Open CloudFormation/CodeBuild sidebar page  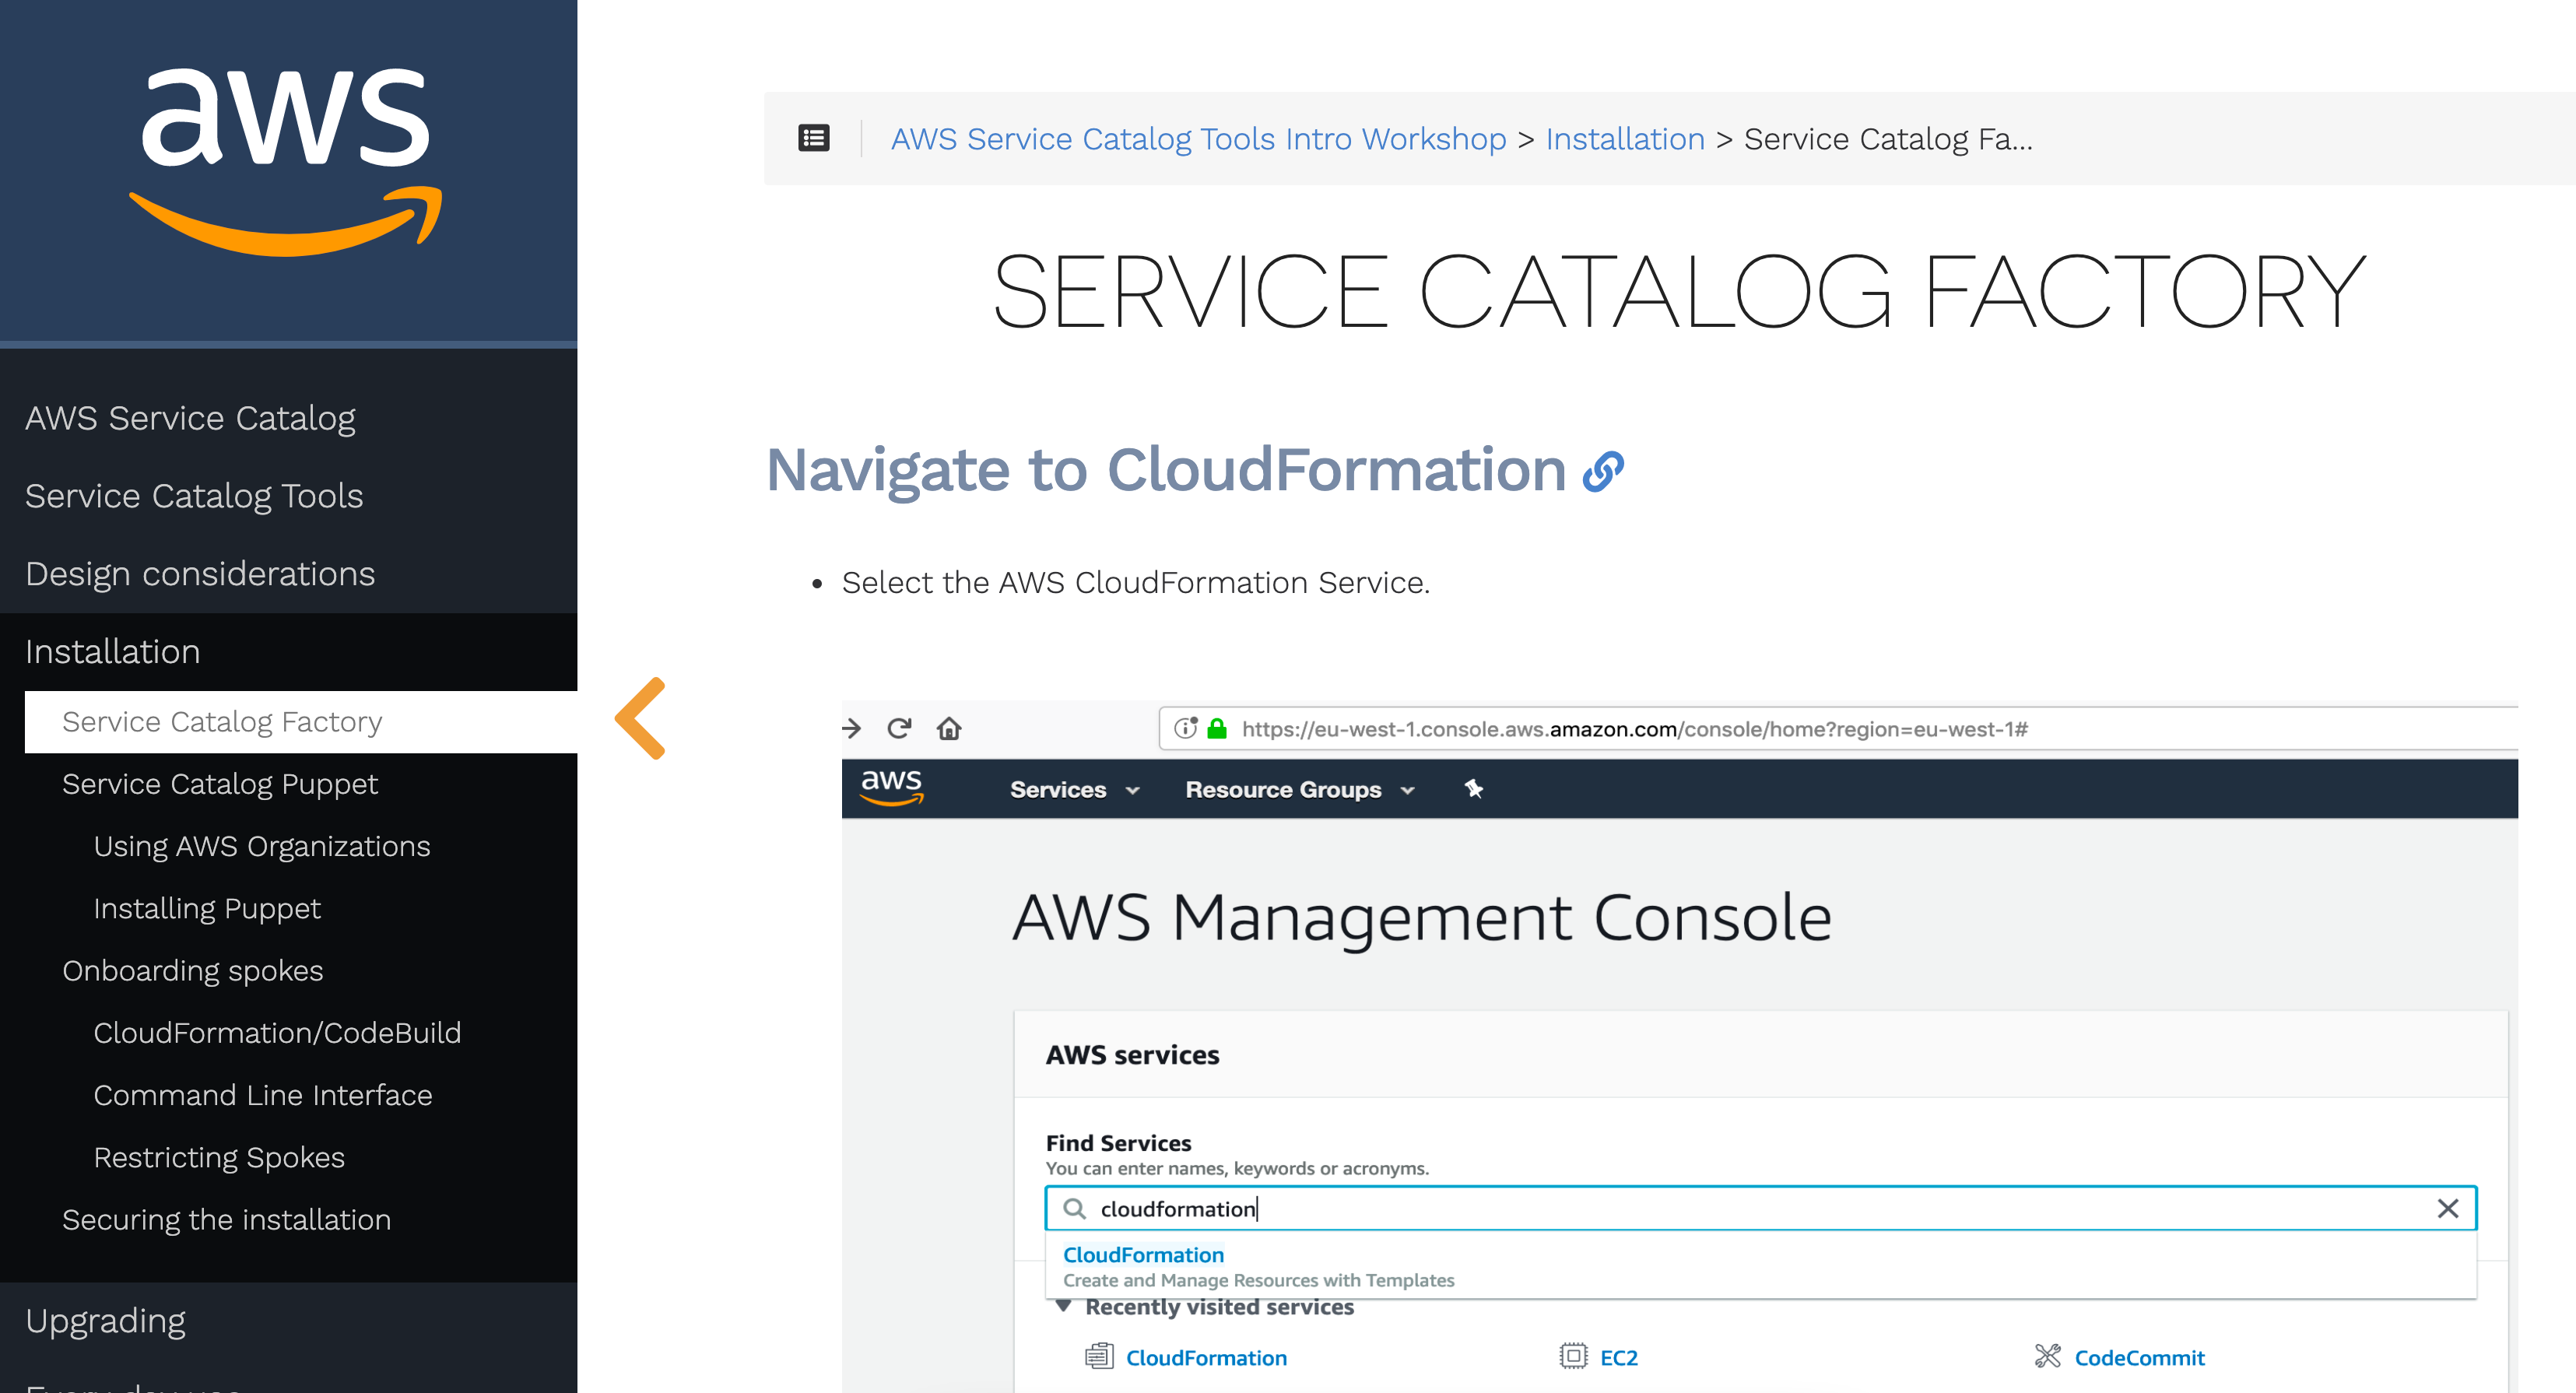[277, 1033]
